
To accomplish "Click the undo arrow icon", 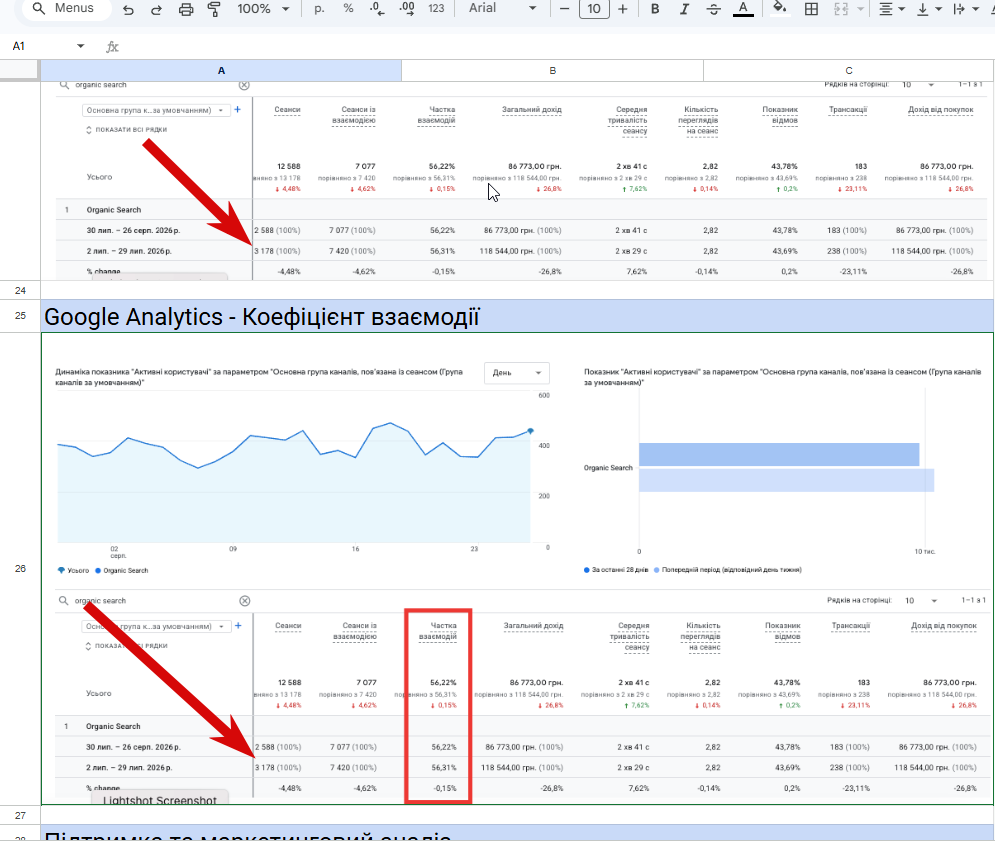I will (128, 9).
